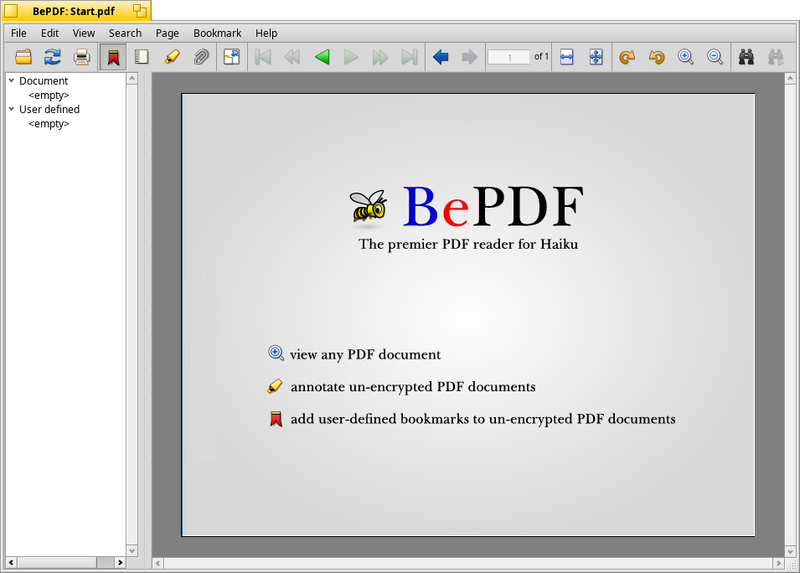
Task: Jump forward ten pages with the double right arrows
Action: 380,57
